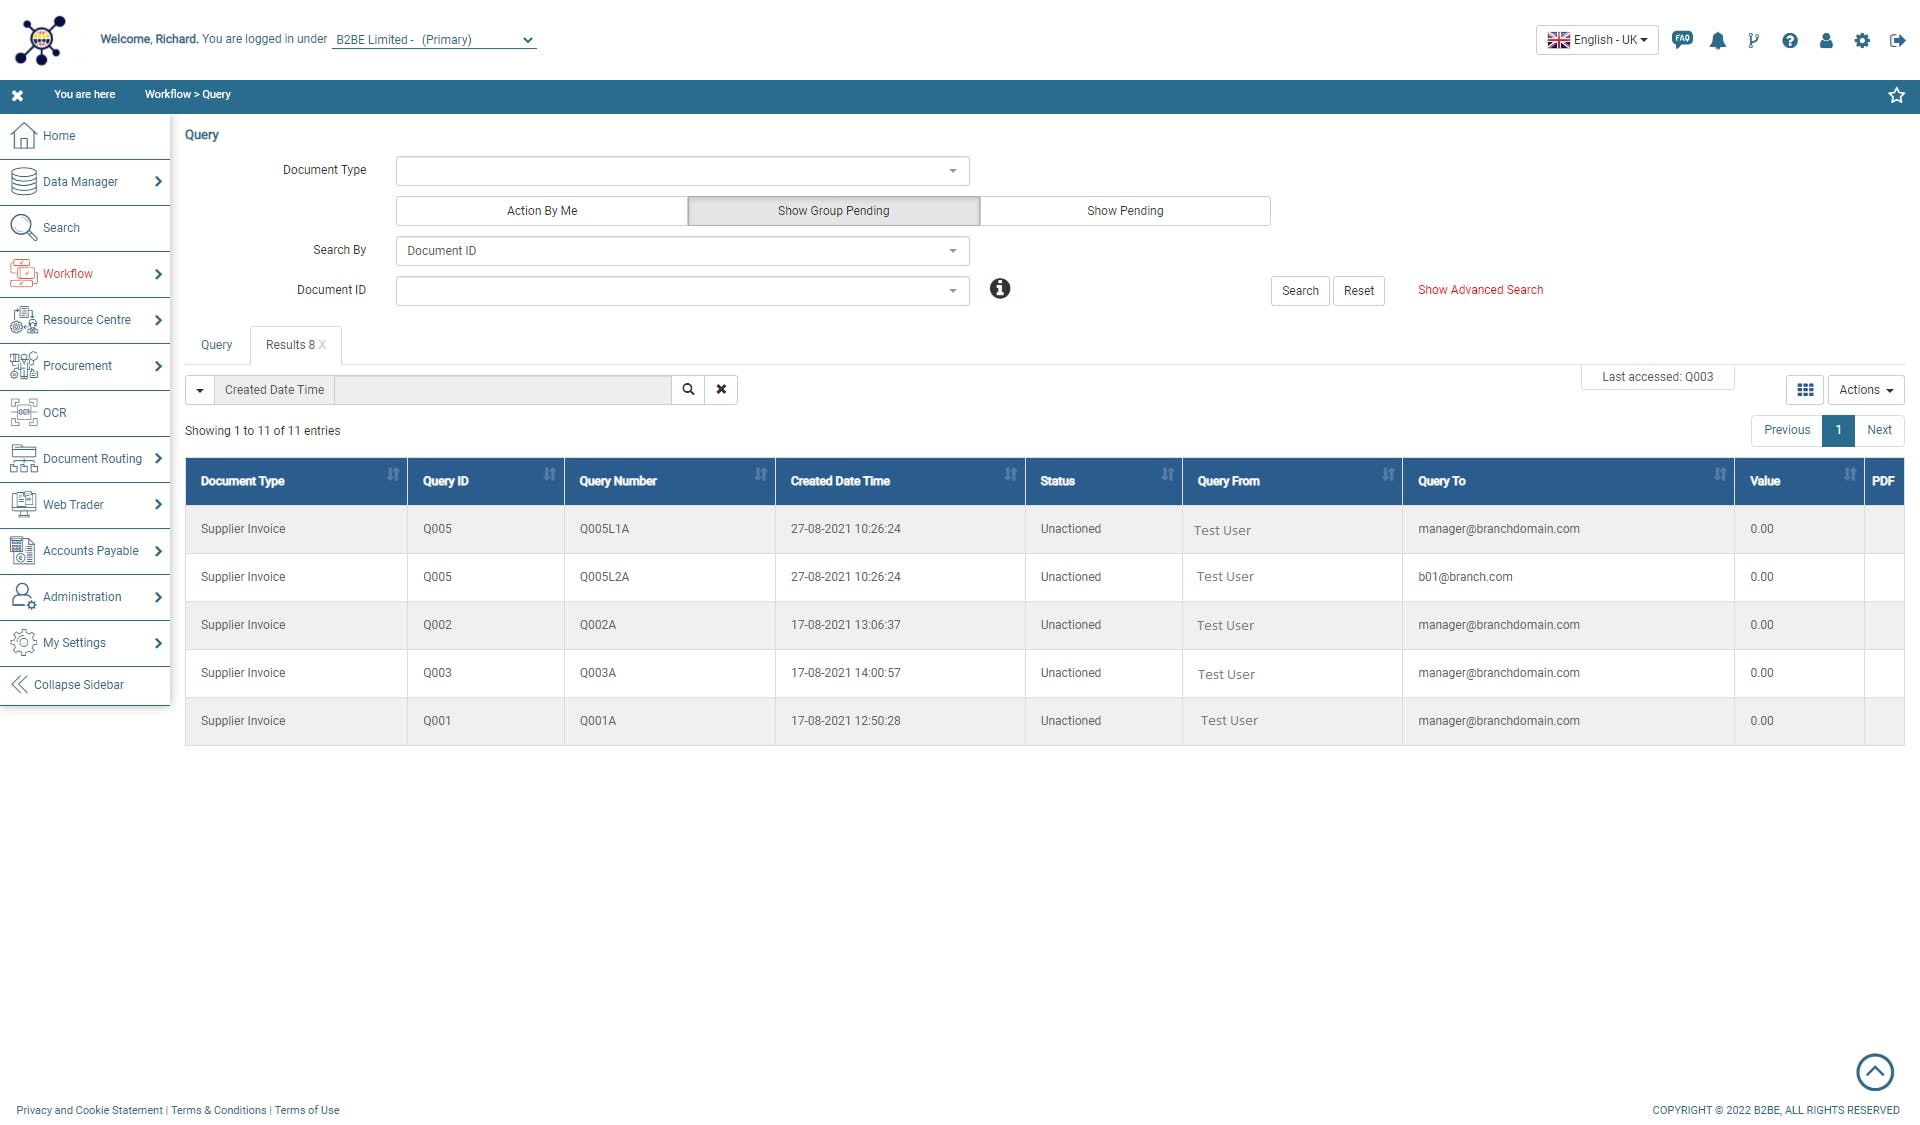Toggle the Show Pending filter
Image resolution: width=1920 pixels, height=1125 pixels.
point(1125,211)
